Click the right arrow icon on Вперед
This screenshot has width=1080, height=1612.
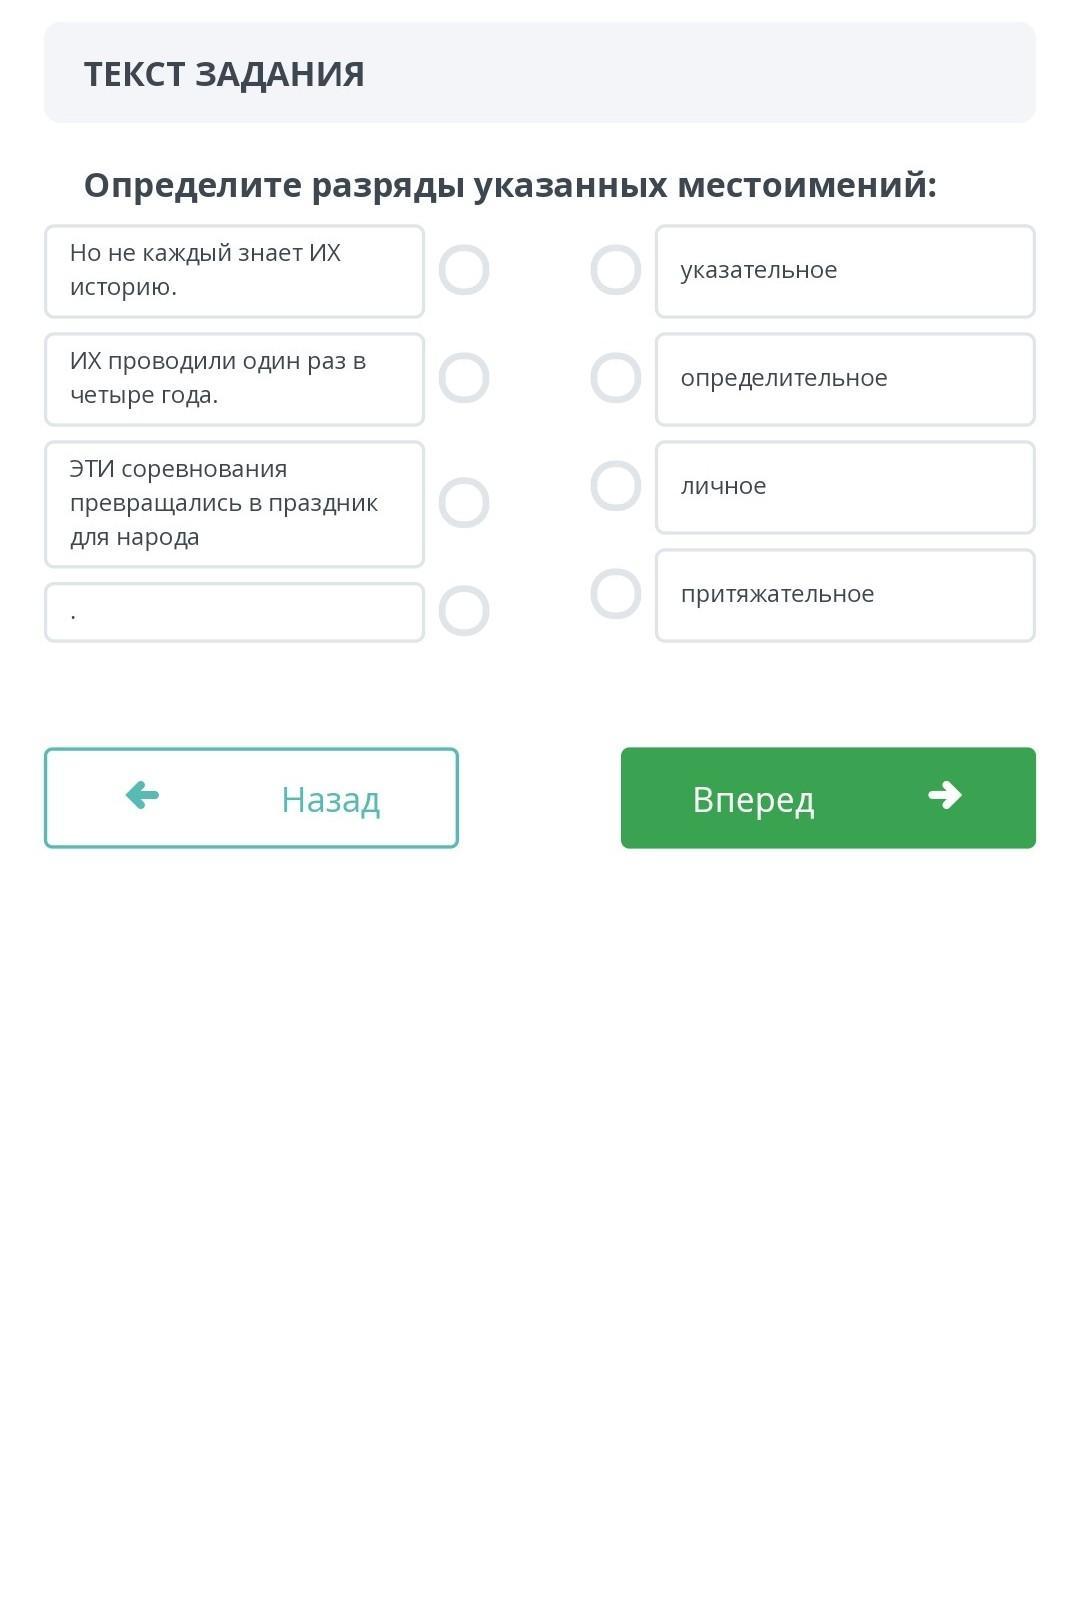(x=944, y=796)
